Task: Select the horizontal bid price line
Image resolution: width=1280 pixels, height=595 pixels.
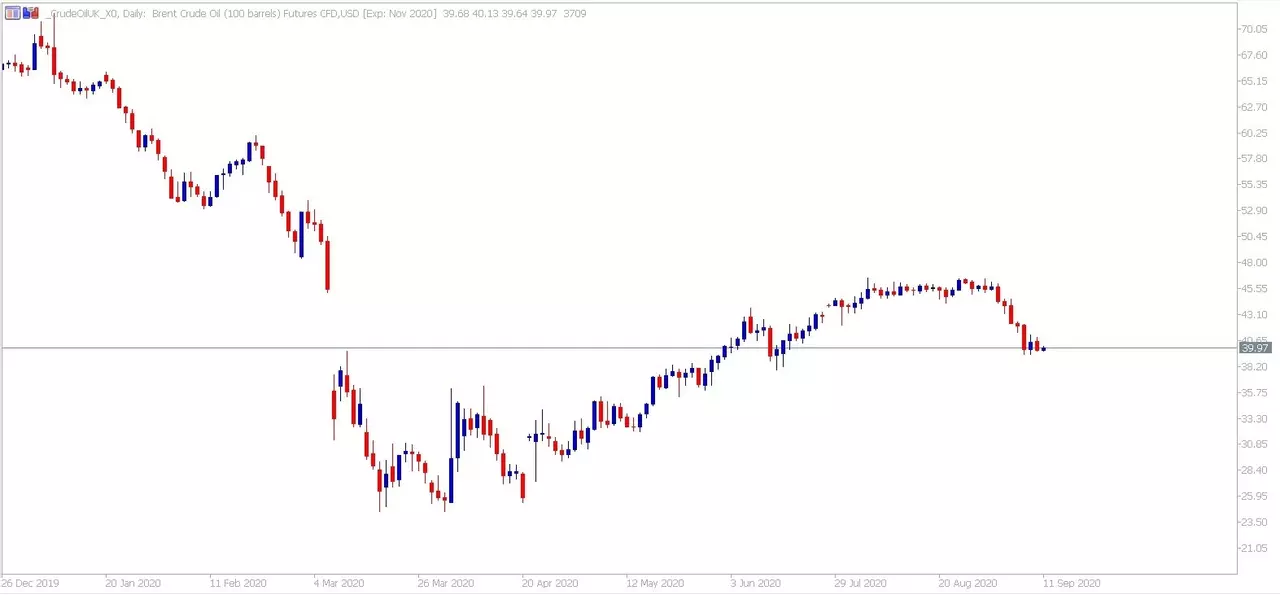Action: pyautogui.click(x=619, y=348)
